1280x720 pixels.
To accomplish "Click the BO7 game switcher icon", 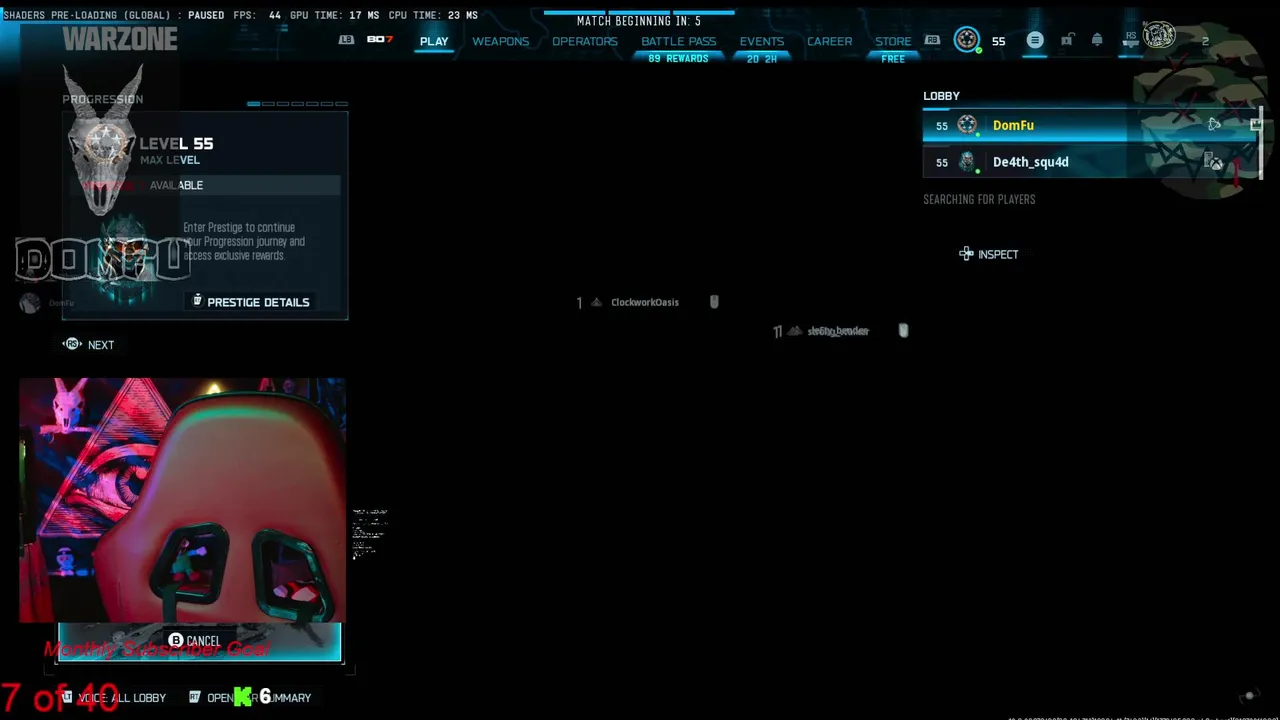I will pyautogui.click(x=379, y=39).
